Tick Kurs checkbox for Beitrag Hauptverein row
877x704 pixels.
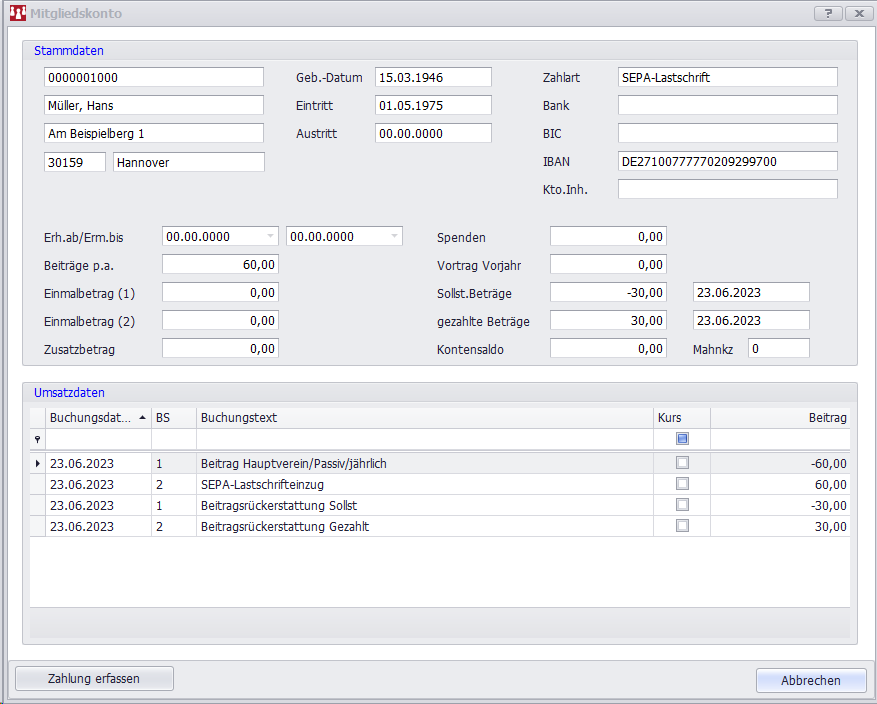682,463
